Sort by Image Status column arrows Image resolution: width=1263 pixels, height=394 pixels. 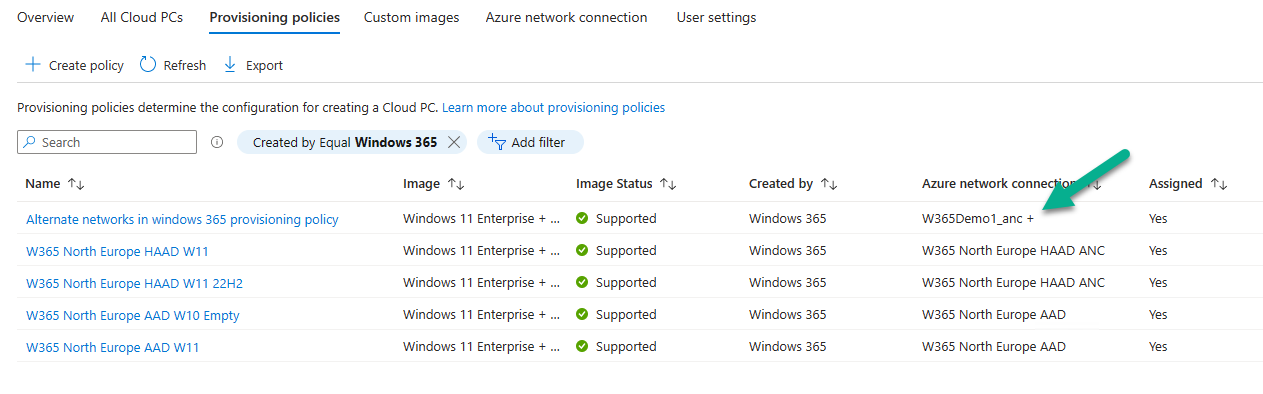(668, 184)
